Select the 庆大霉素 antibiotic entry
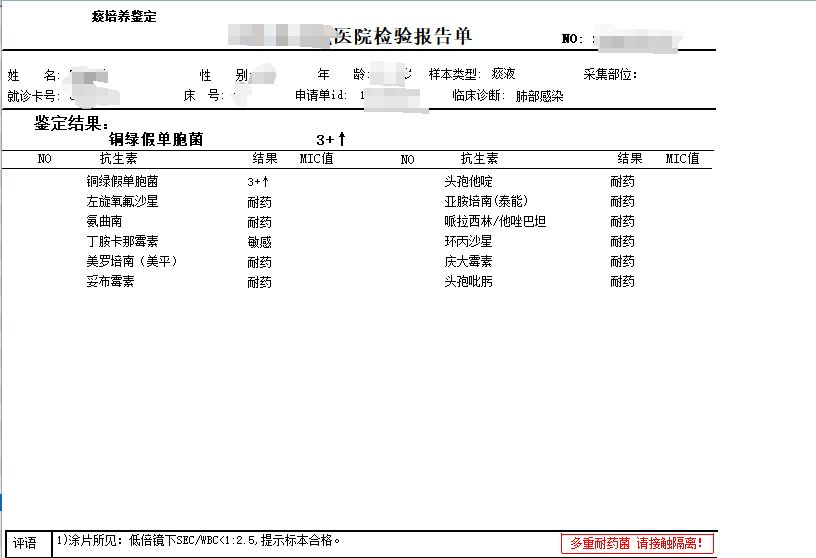This screenshot has height=558, width=816. pyautogui.click(x=468, y=262)
